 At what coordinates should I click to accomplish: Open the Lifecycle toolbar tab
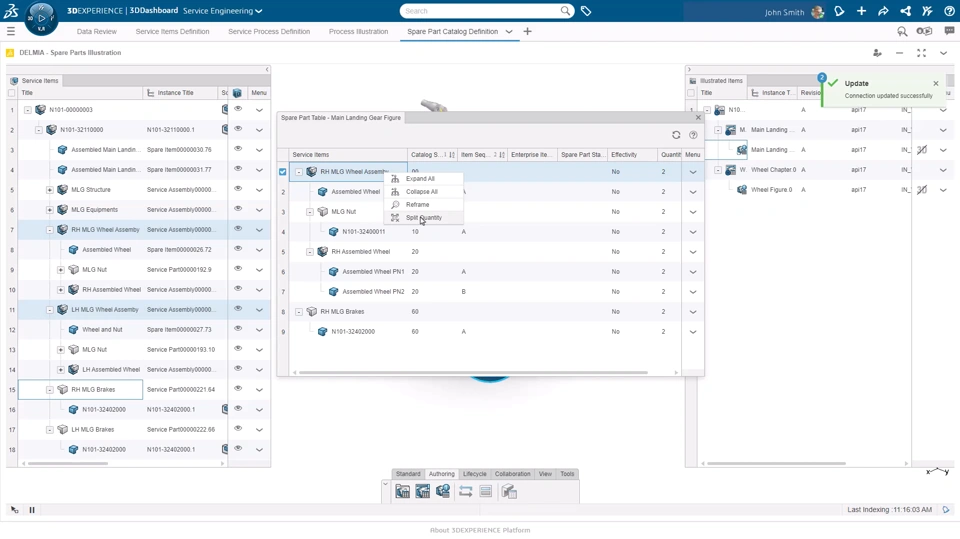pos(474,474)
